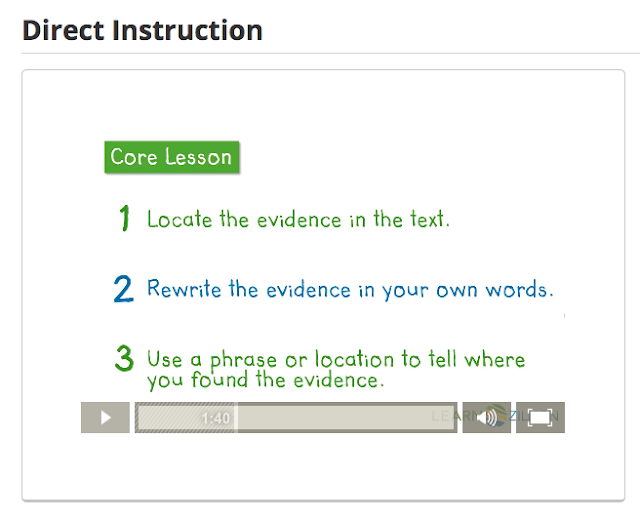Click the blue number 2 marker
The width and height of the screenshot is (640, 520).
point(123,289)
